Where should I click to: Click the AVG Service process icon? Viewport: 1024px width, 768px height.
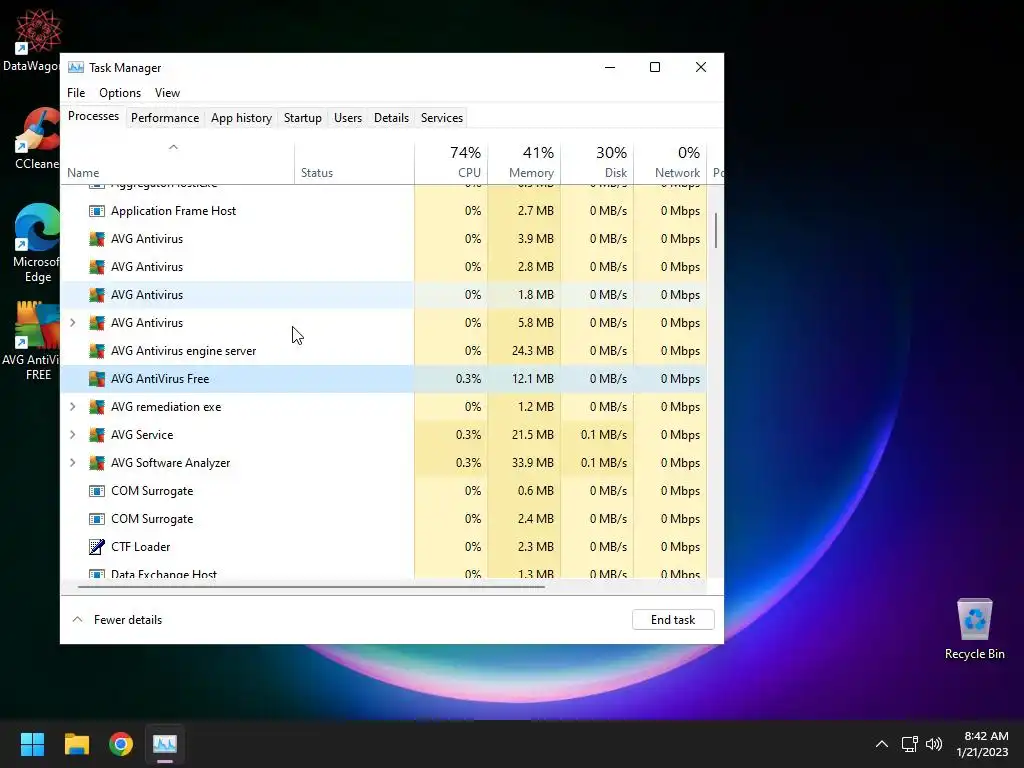(97, 435)
